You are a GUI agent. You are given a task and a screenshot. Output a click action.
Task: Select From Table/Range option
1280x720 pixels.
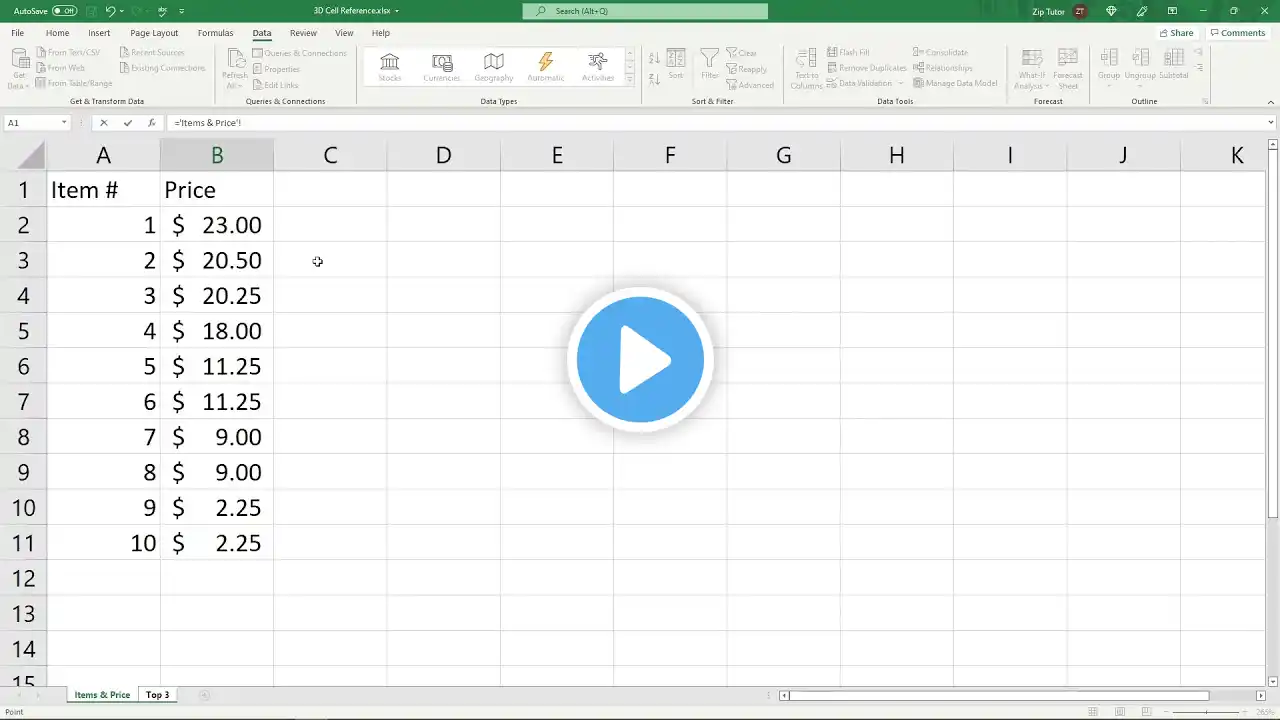(74, 84)
